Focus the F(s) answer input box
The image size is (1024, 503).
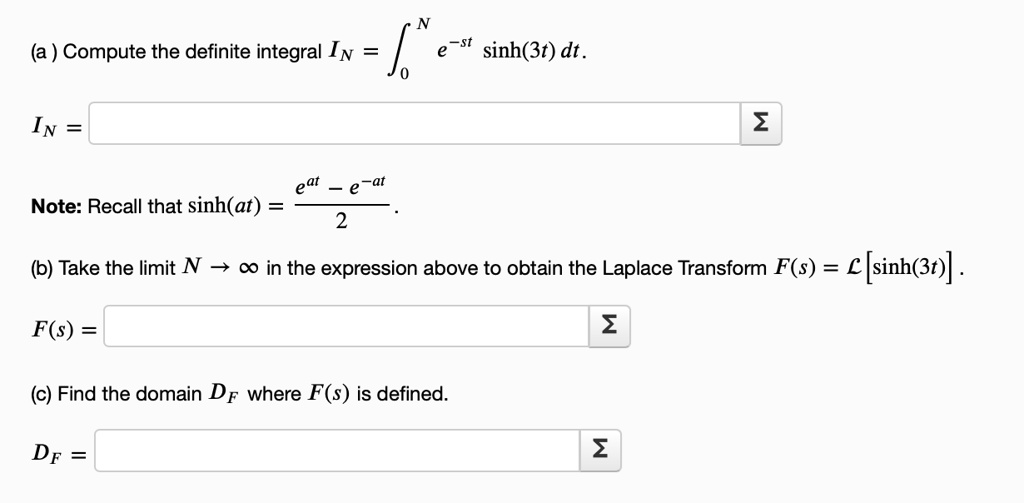[347, 326]
